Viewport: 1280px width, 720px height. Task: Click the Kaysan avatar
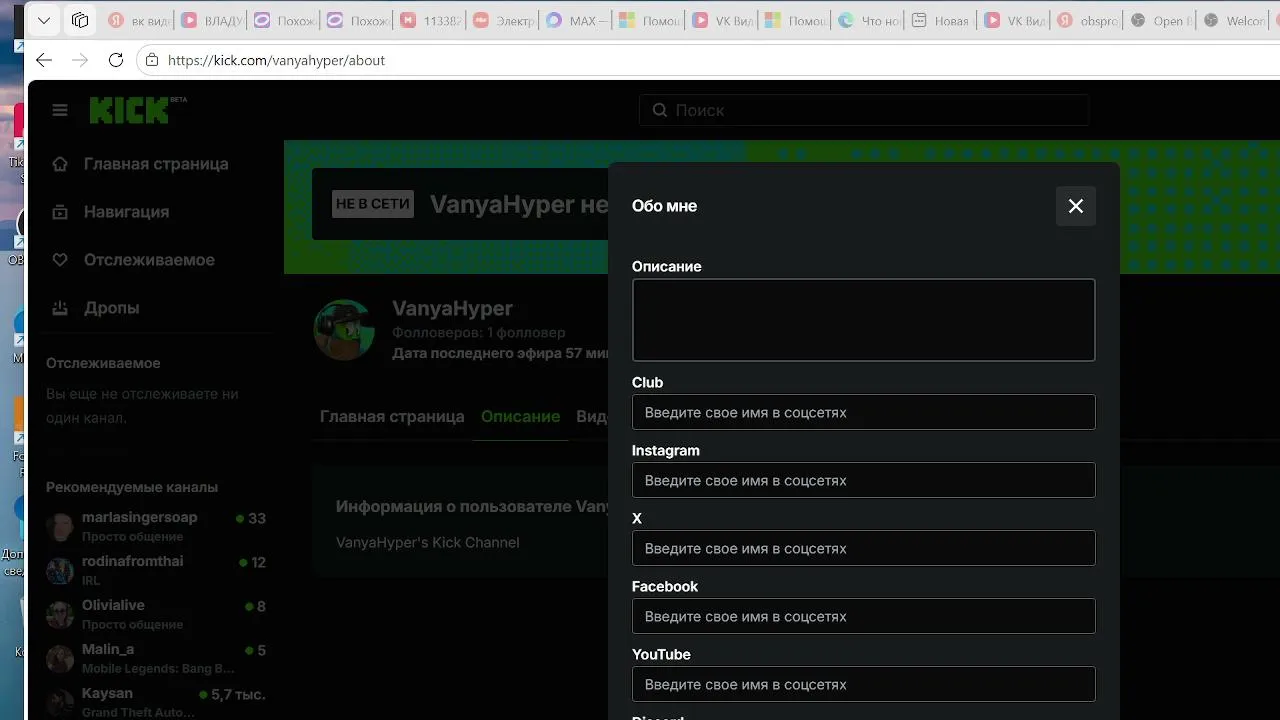click(60, 703)
